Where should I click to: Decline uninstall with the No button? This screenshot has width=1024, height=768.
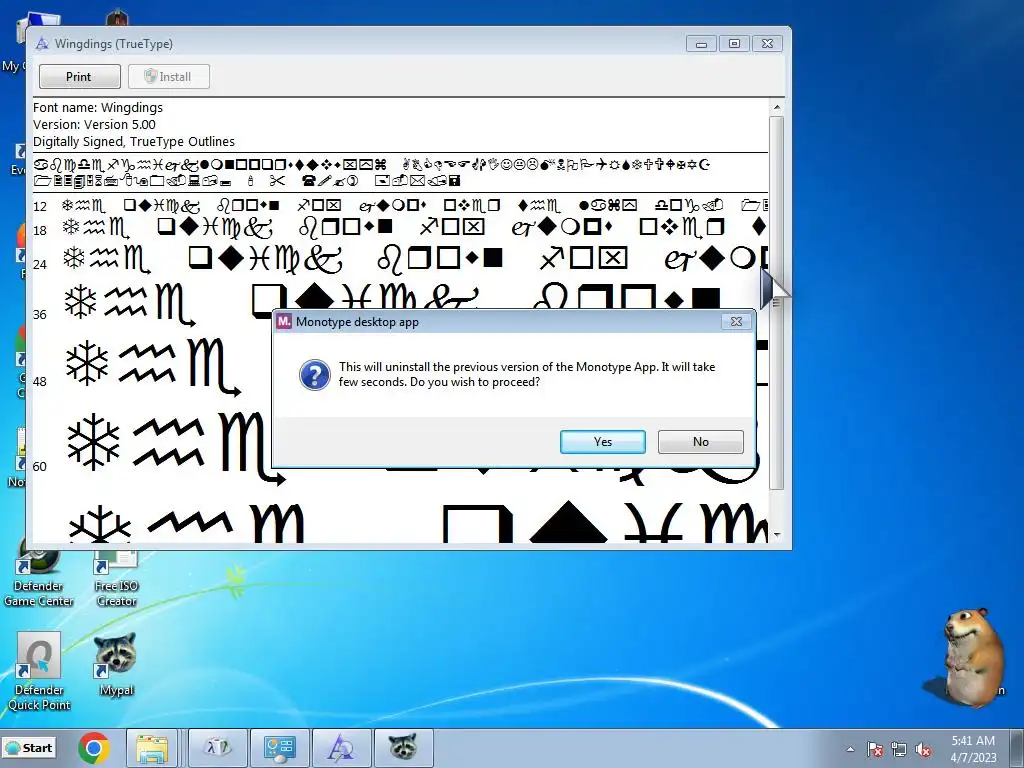[700, 441]
